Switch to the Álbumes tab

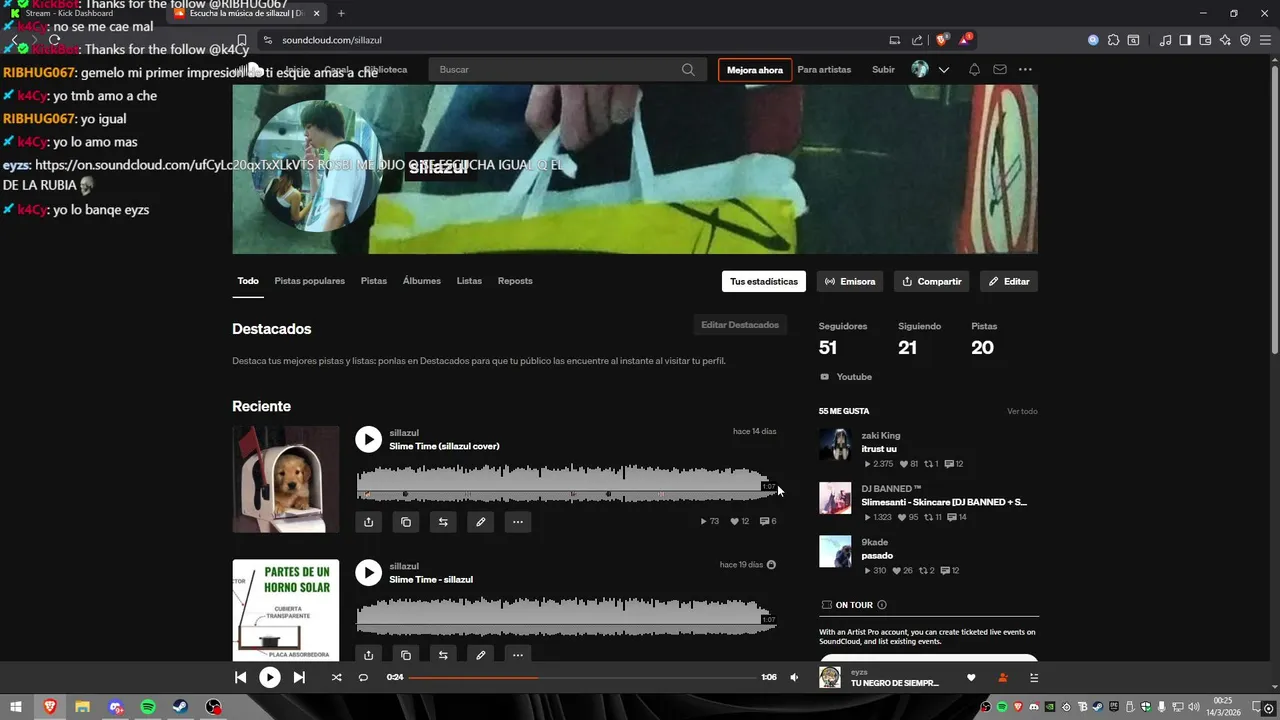422,281
